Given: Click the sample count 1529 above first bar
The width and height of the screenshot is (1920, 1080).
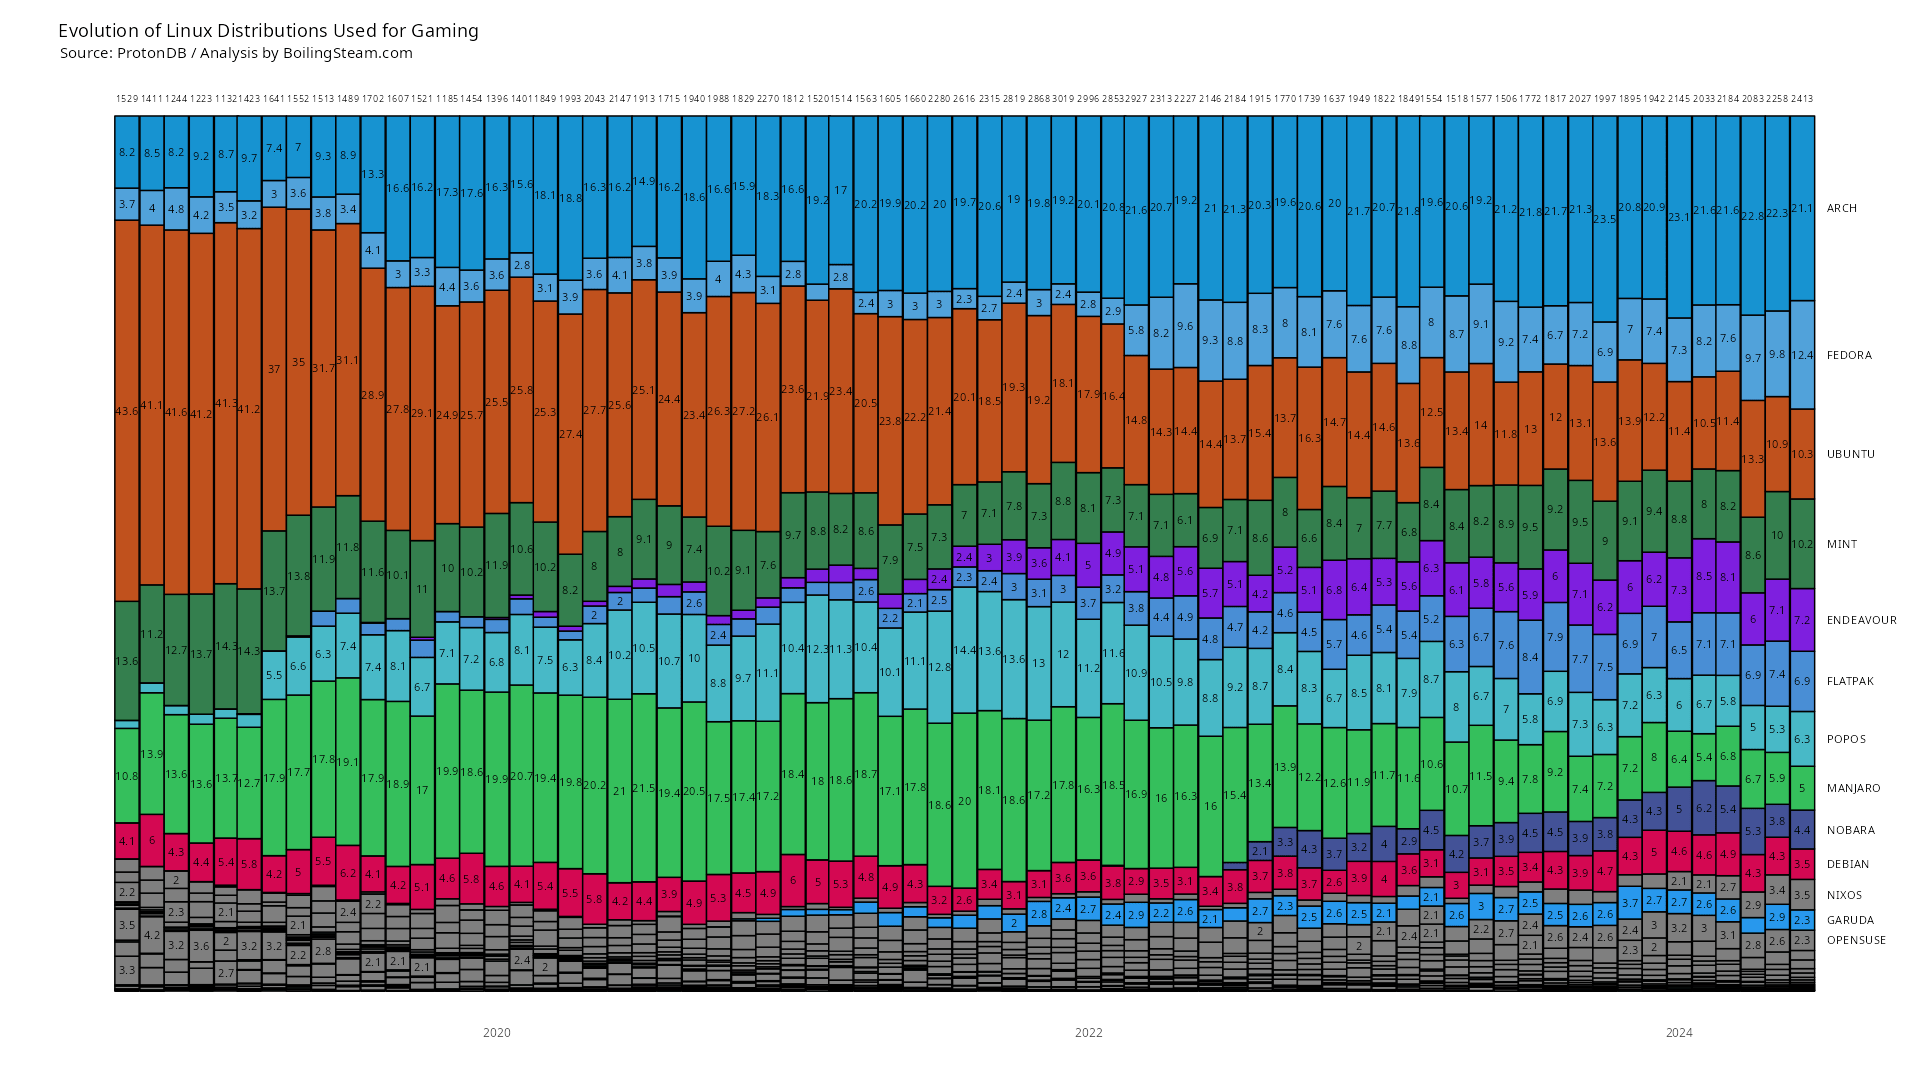Looking at the screenshot, I should [x=127, y=99].
